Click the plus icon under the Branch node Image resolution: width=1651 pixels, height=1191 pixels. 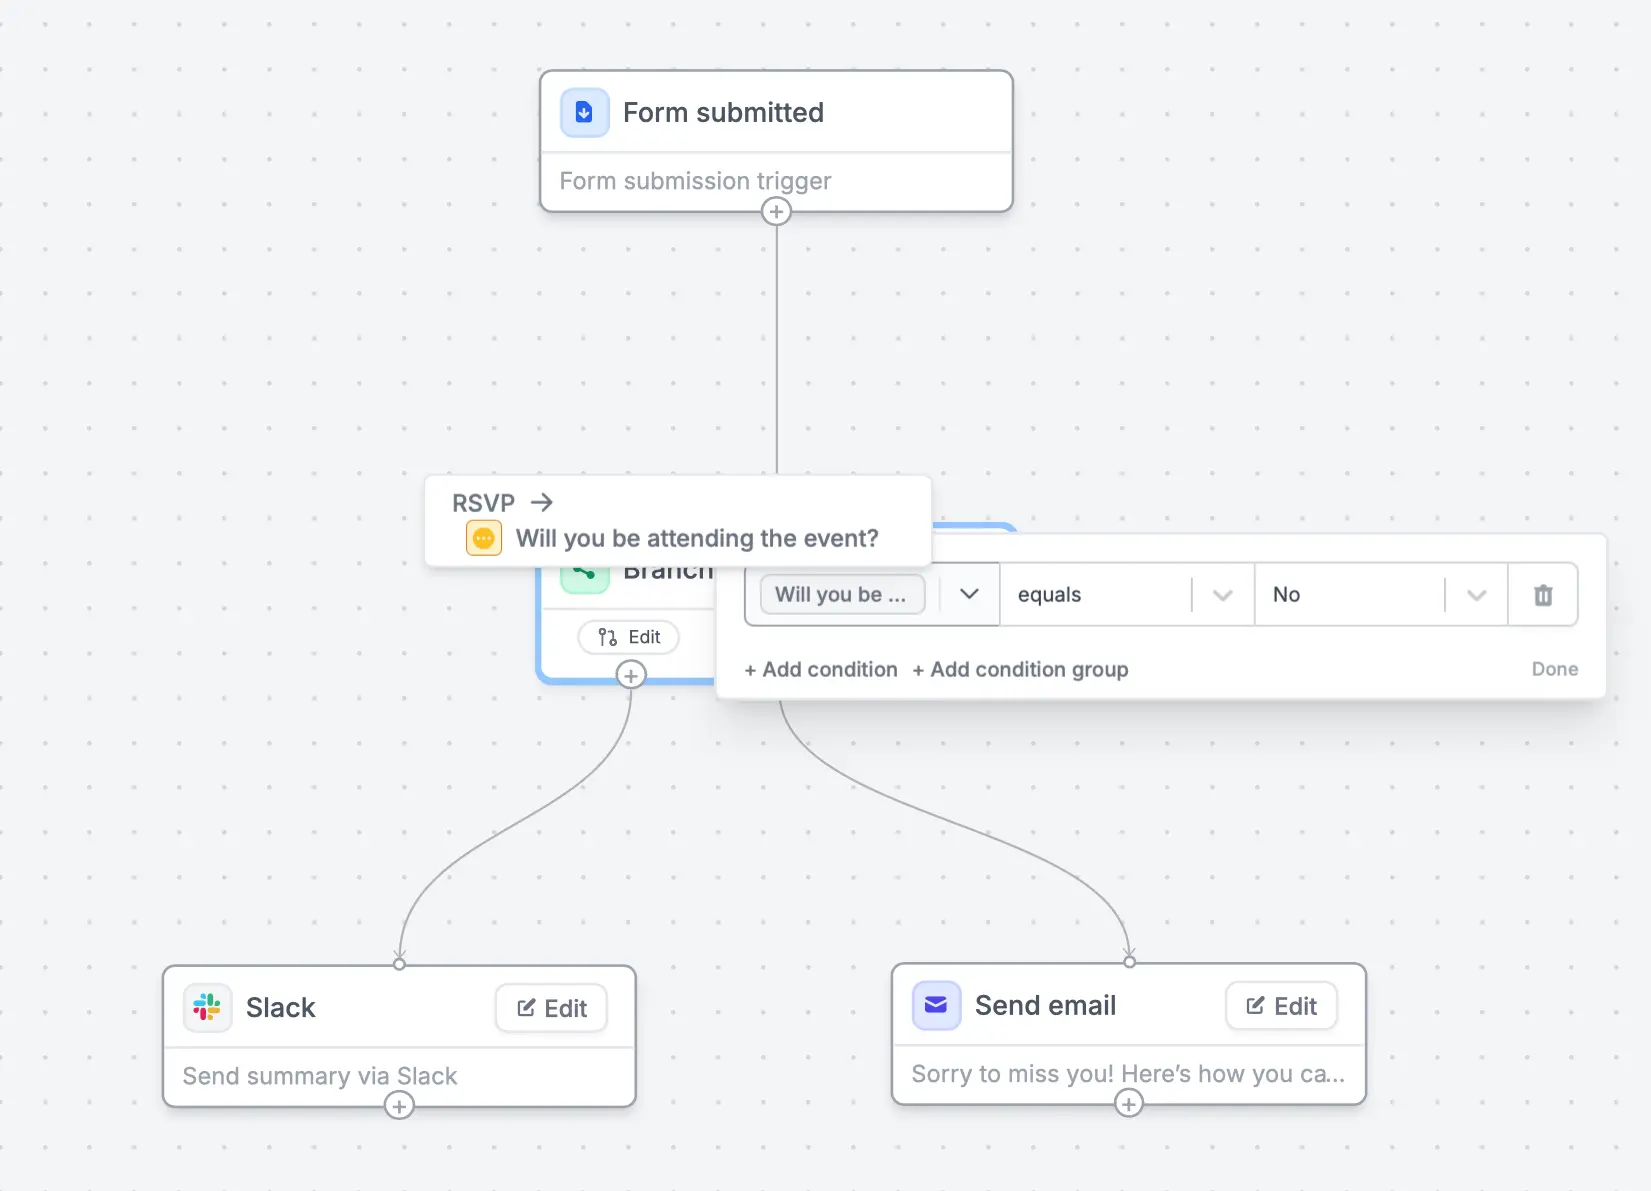[630, 675]
